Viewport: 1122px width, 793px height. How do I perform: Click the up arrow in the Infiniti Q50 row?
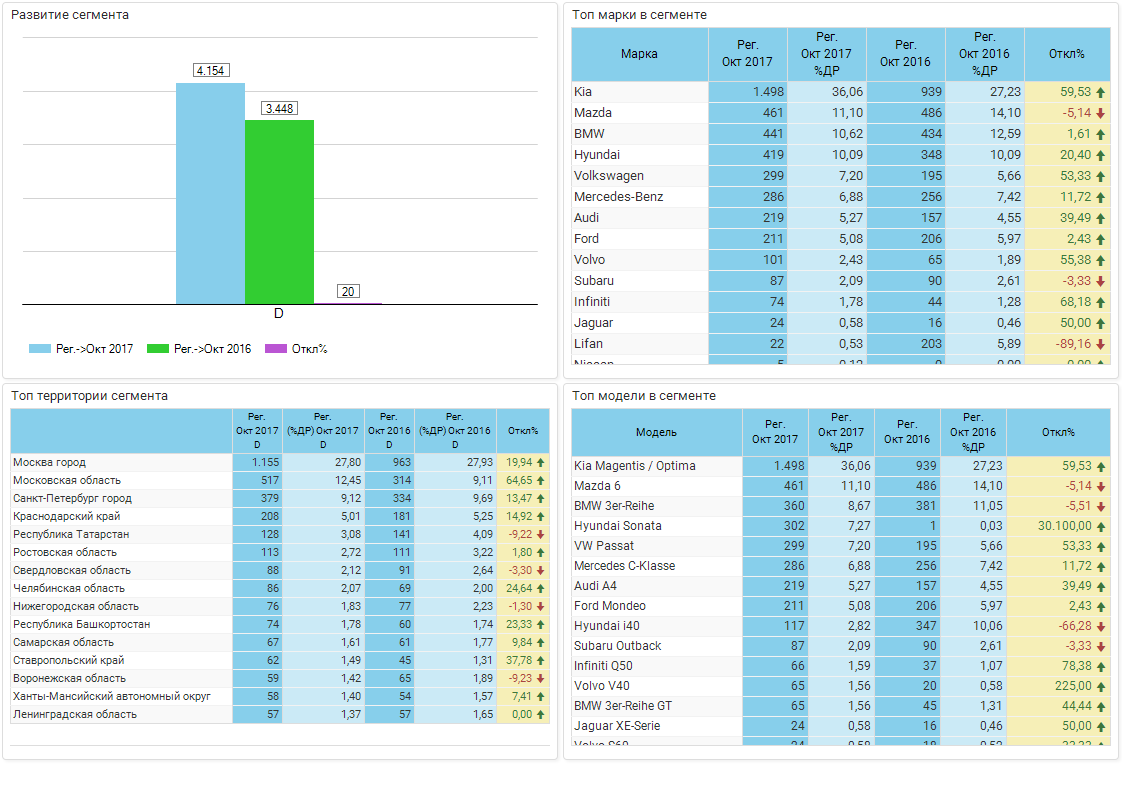tap(1100, 666)
